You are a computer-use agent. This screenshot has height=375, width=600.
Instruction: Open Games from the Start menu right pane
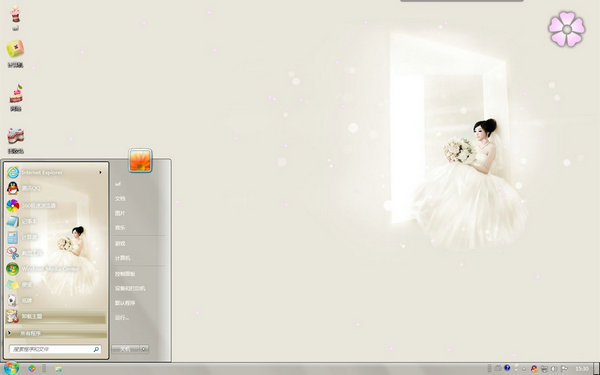[120, 243]
